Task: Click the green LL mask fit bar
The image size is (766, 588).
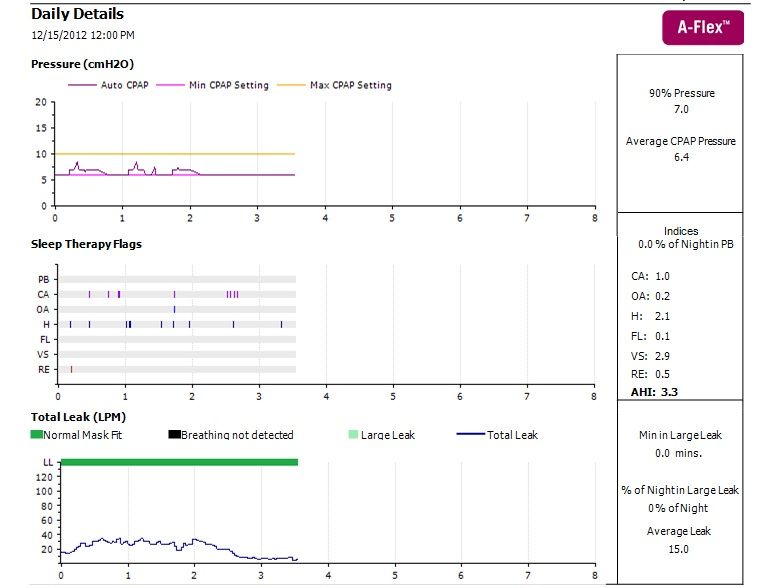Action: (179, 462)
